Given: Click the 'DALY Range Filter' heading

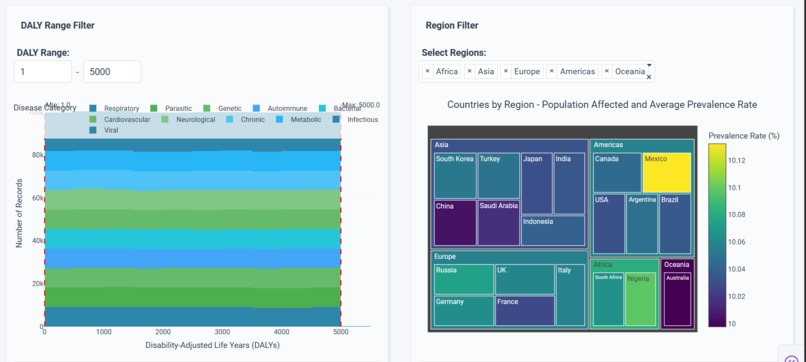Looking at the screenshot, I should (x=58, y=25).
